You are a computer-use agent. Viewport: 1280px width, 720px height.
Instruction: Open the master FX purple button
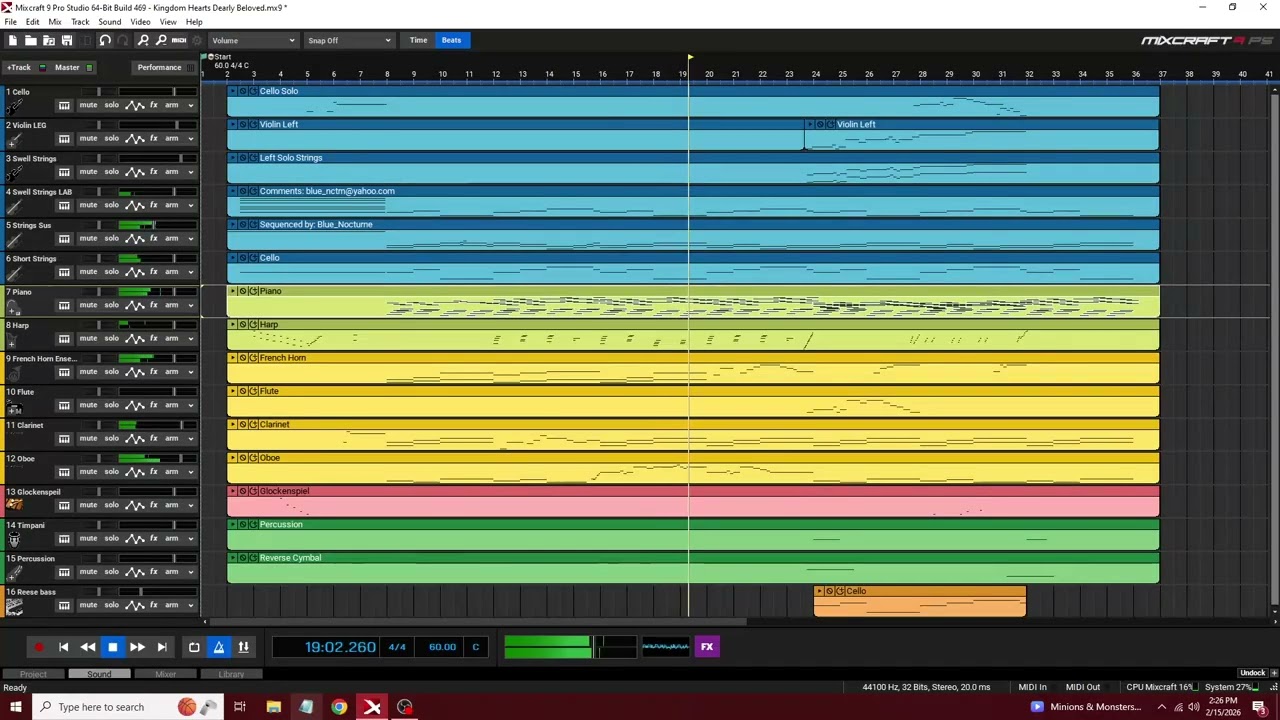pos(707,647)
